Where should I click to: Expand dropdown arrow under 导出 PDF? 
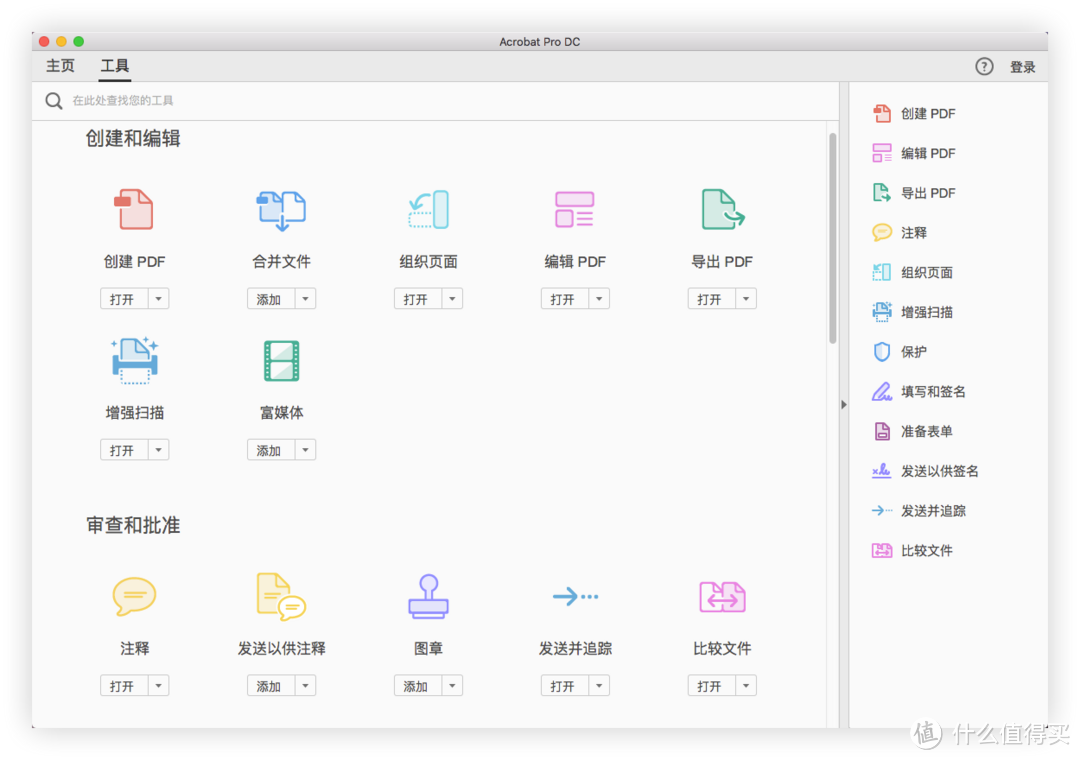(x=746, y=299)
